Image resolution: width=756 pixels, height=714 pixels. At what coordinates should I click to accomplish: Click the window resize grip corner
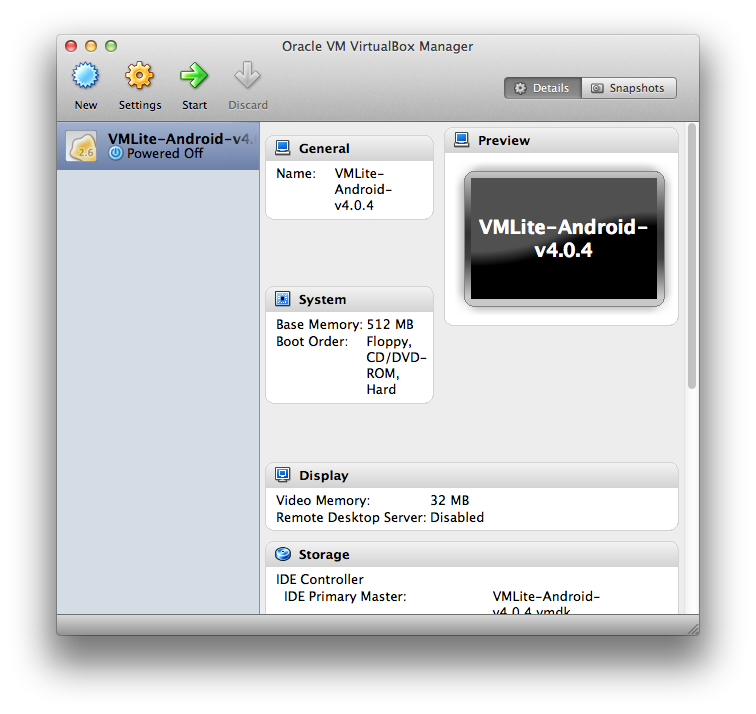point(693,629)
